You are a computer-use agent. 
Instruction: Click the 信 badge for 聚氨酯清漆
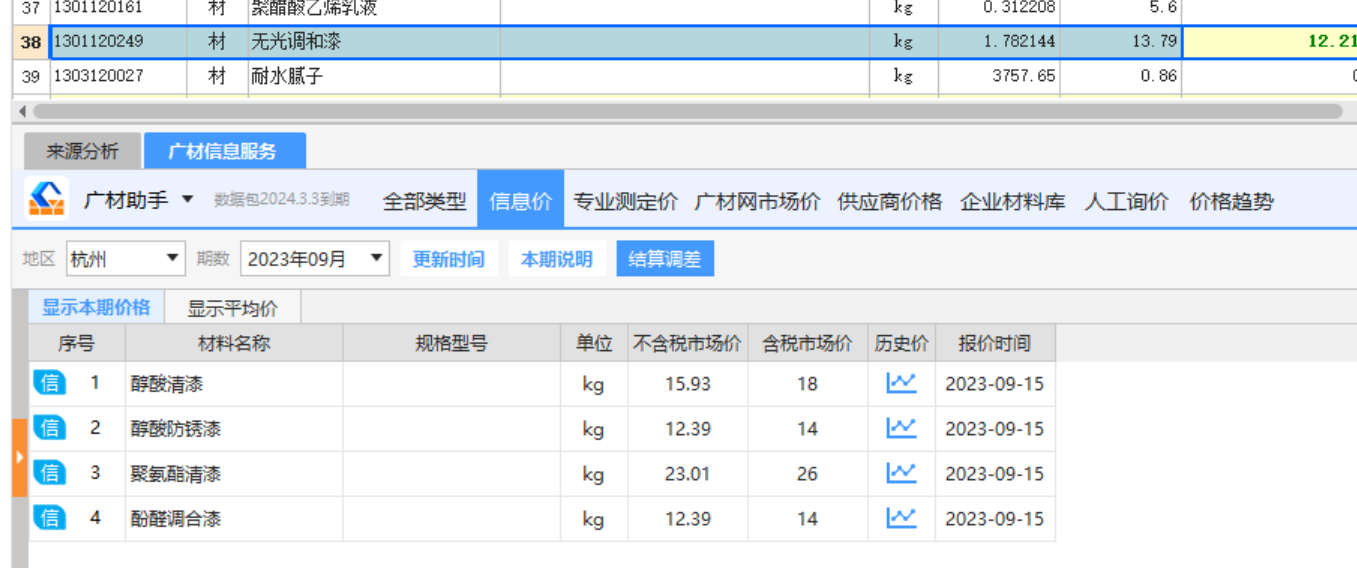49,473
